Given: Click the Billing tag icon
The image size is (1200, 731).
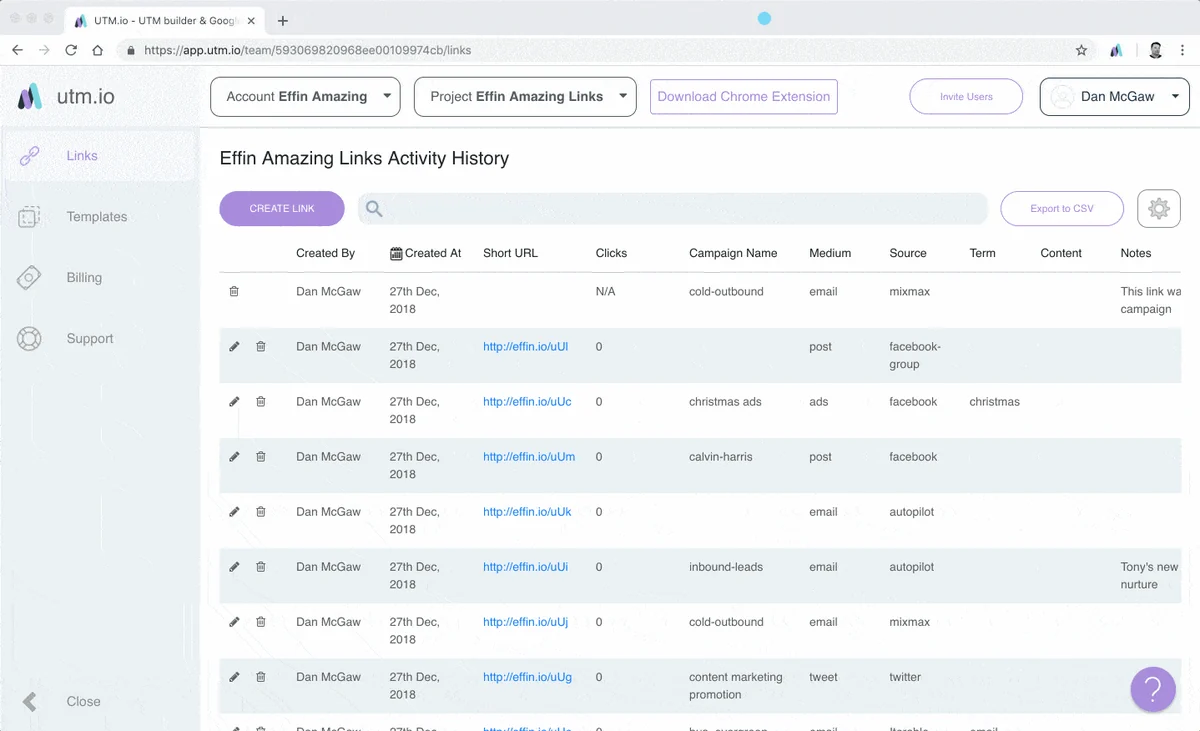Looking at the screenshot, I should 29,278.
